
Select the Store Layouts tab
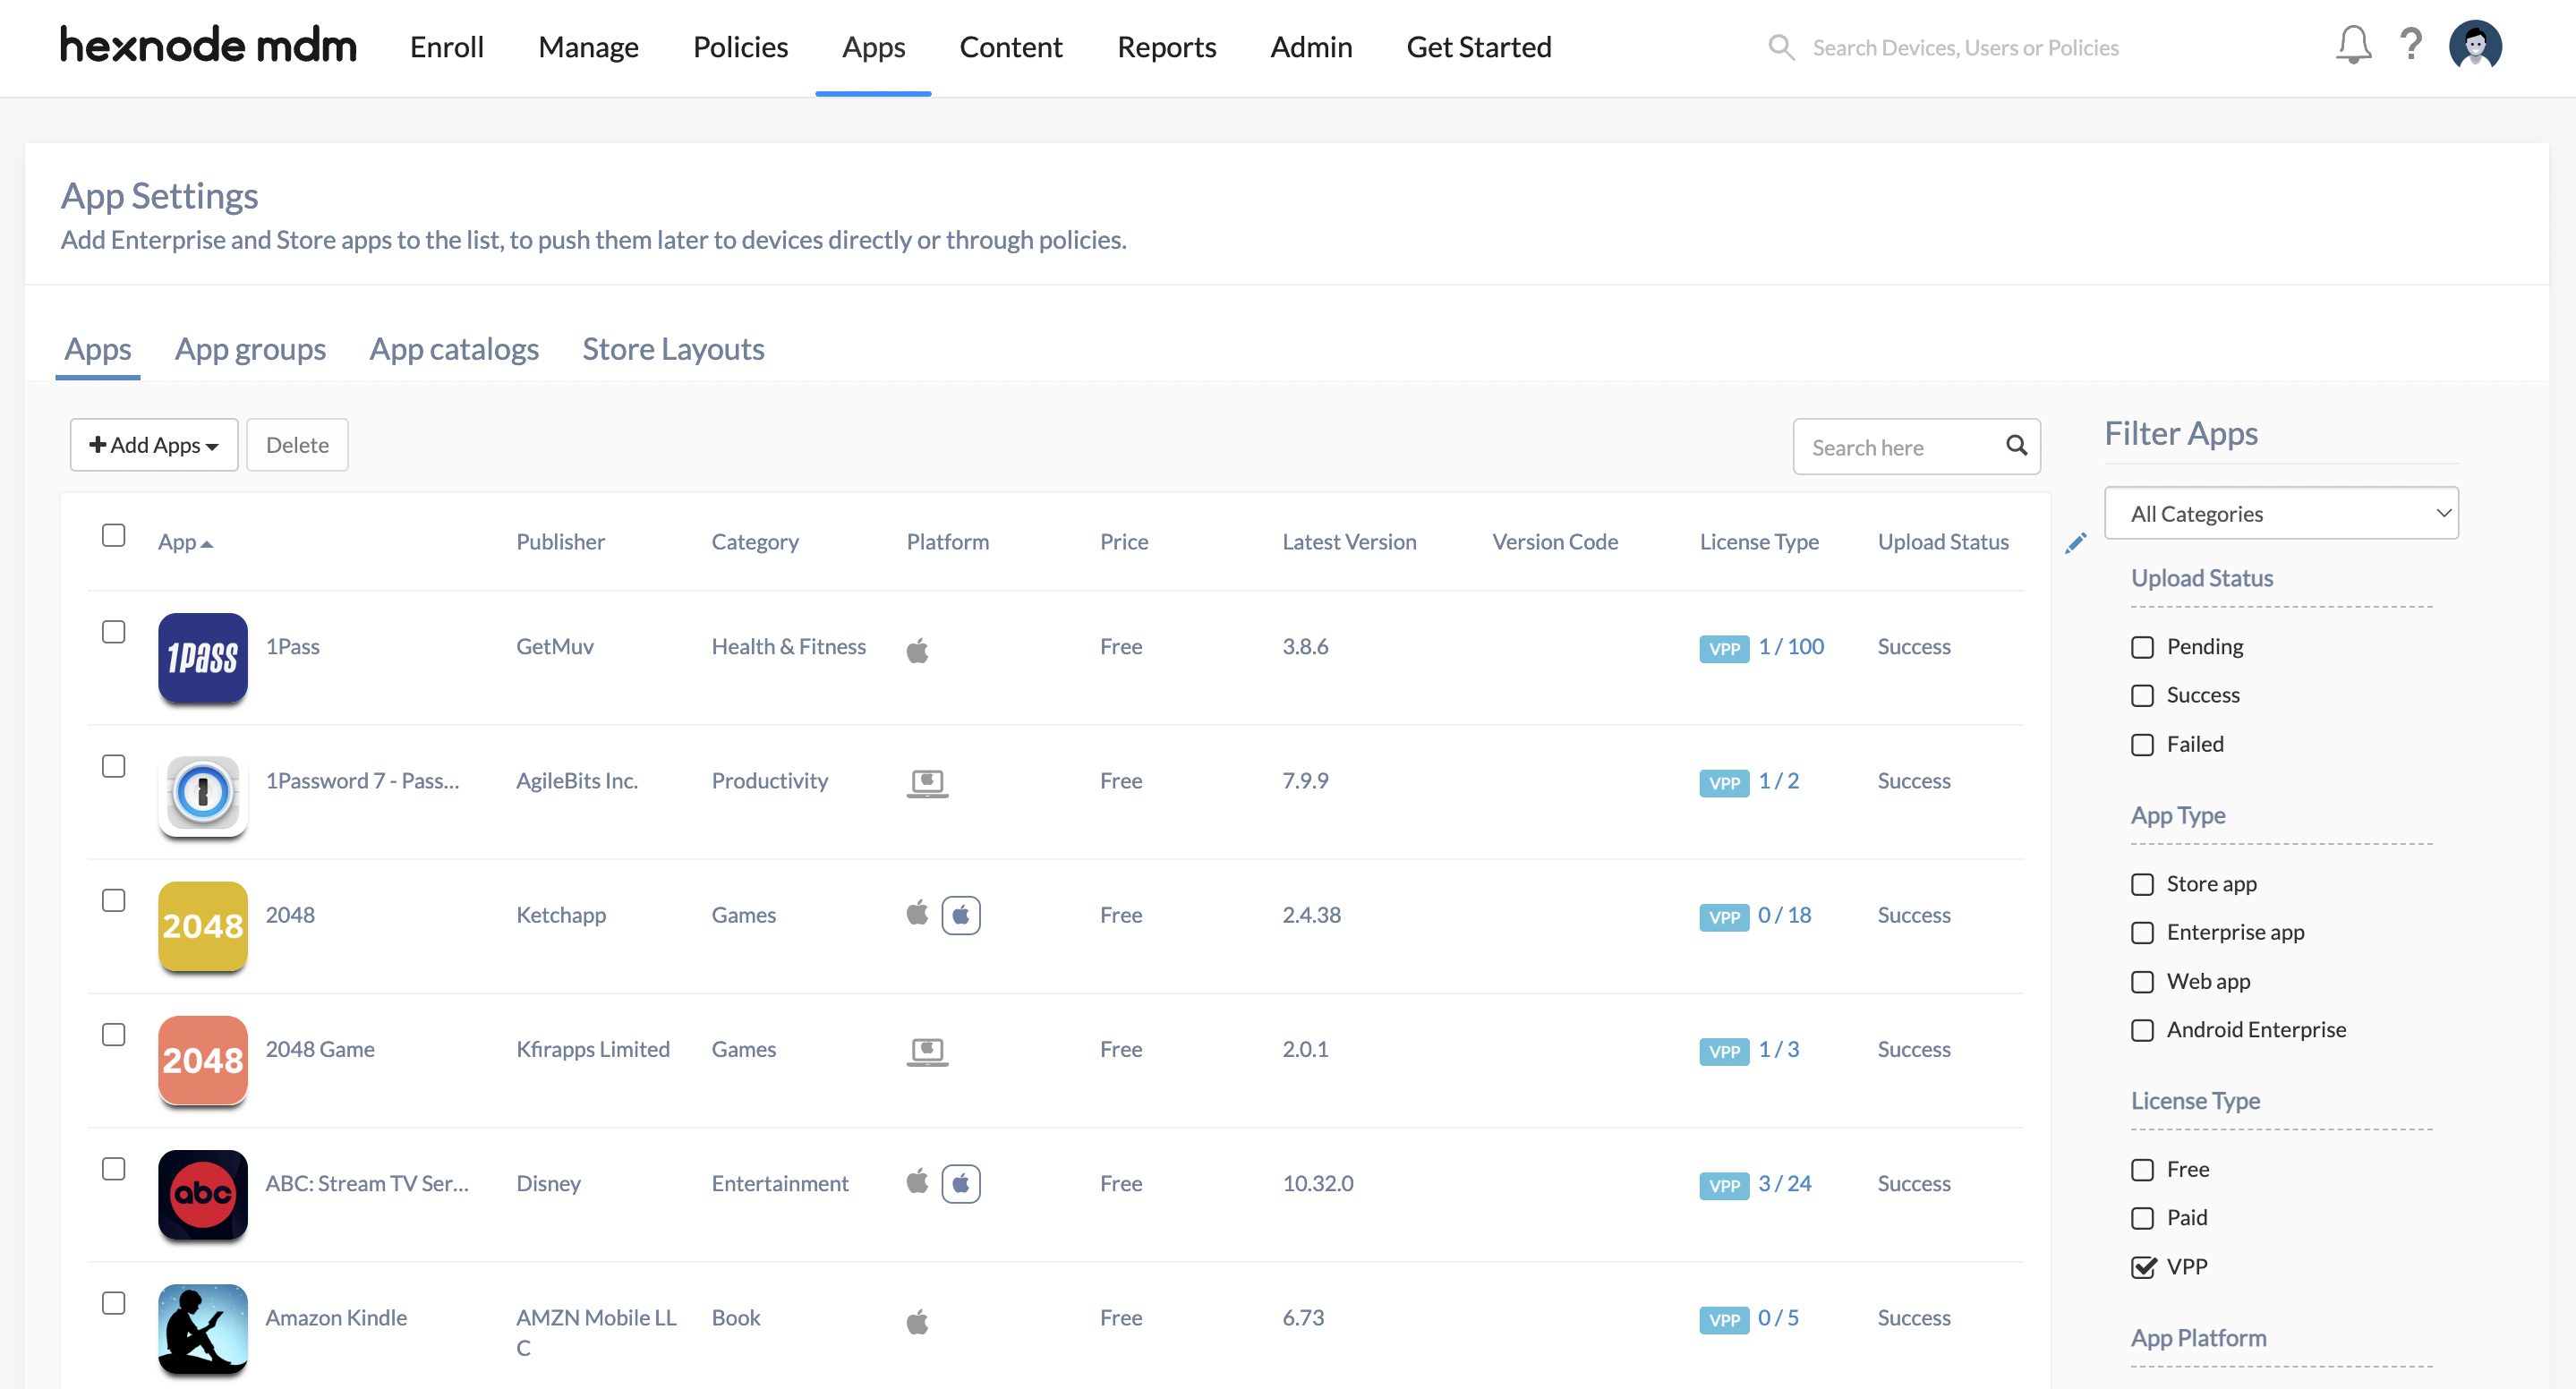(674, 347)
